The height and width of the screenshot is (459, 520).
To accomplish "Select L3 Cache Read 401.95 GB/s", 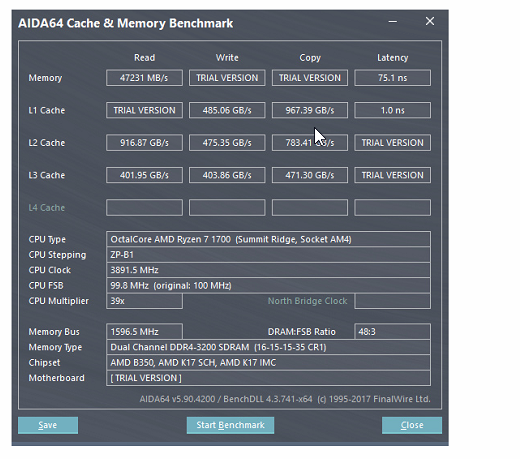I will click(144, 175).
